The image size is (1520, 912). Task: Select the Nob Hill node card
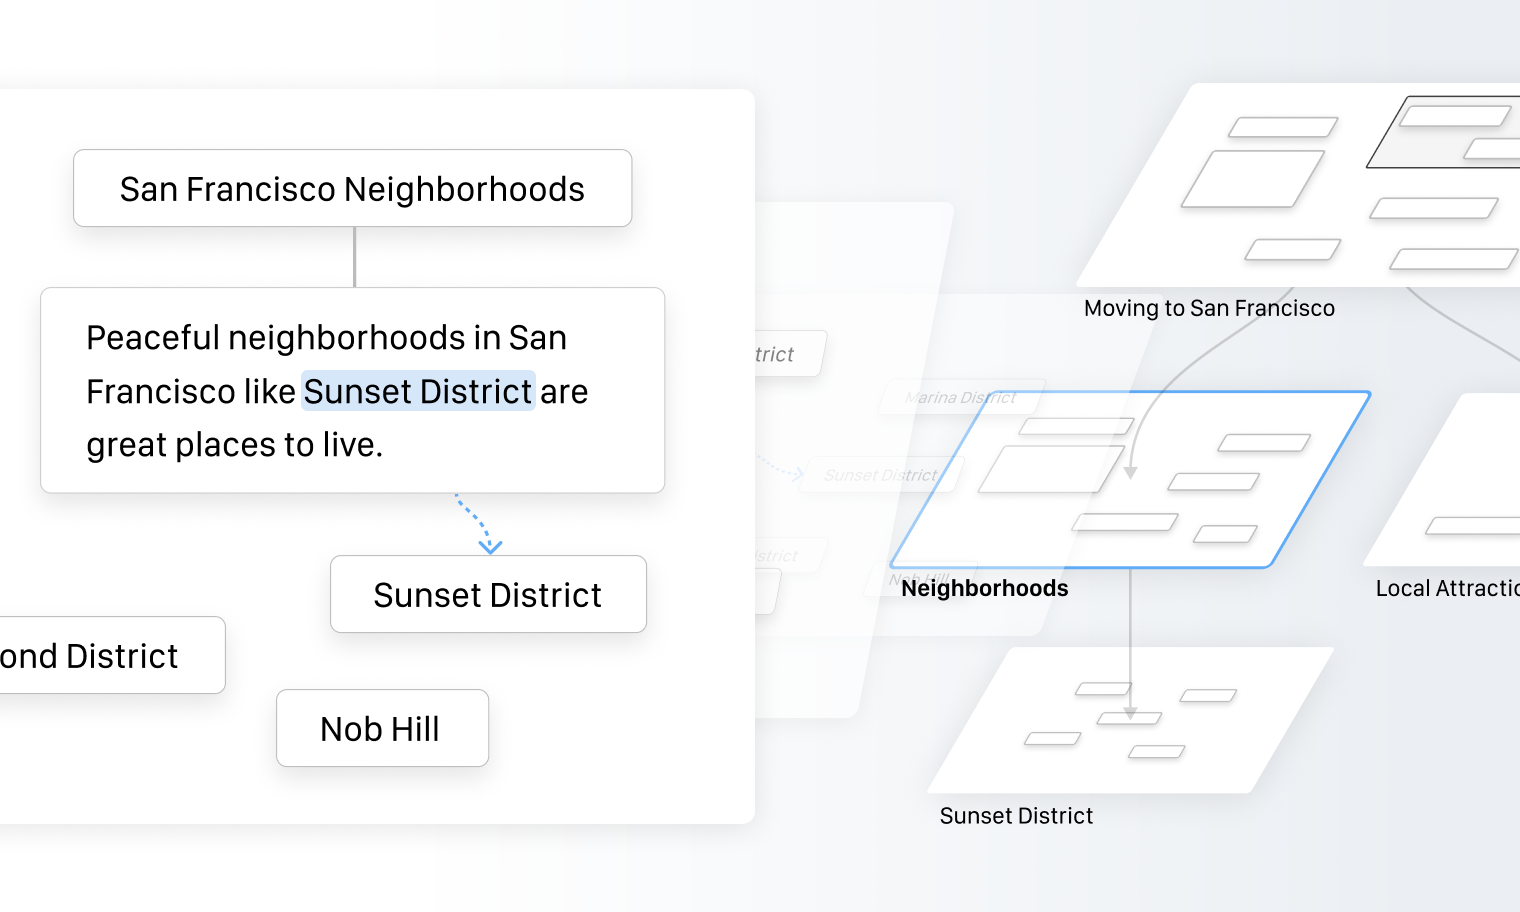tap(382, 728)
